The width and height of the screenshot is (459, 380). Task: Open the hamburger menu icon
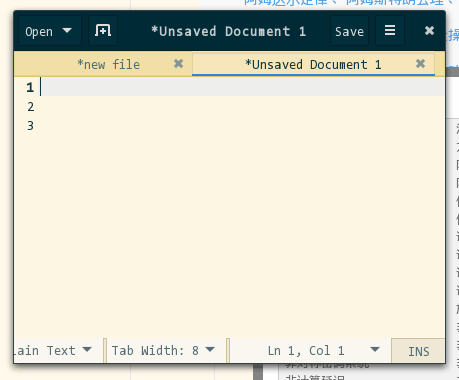390,31
